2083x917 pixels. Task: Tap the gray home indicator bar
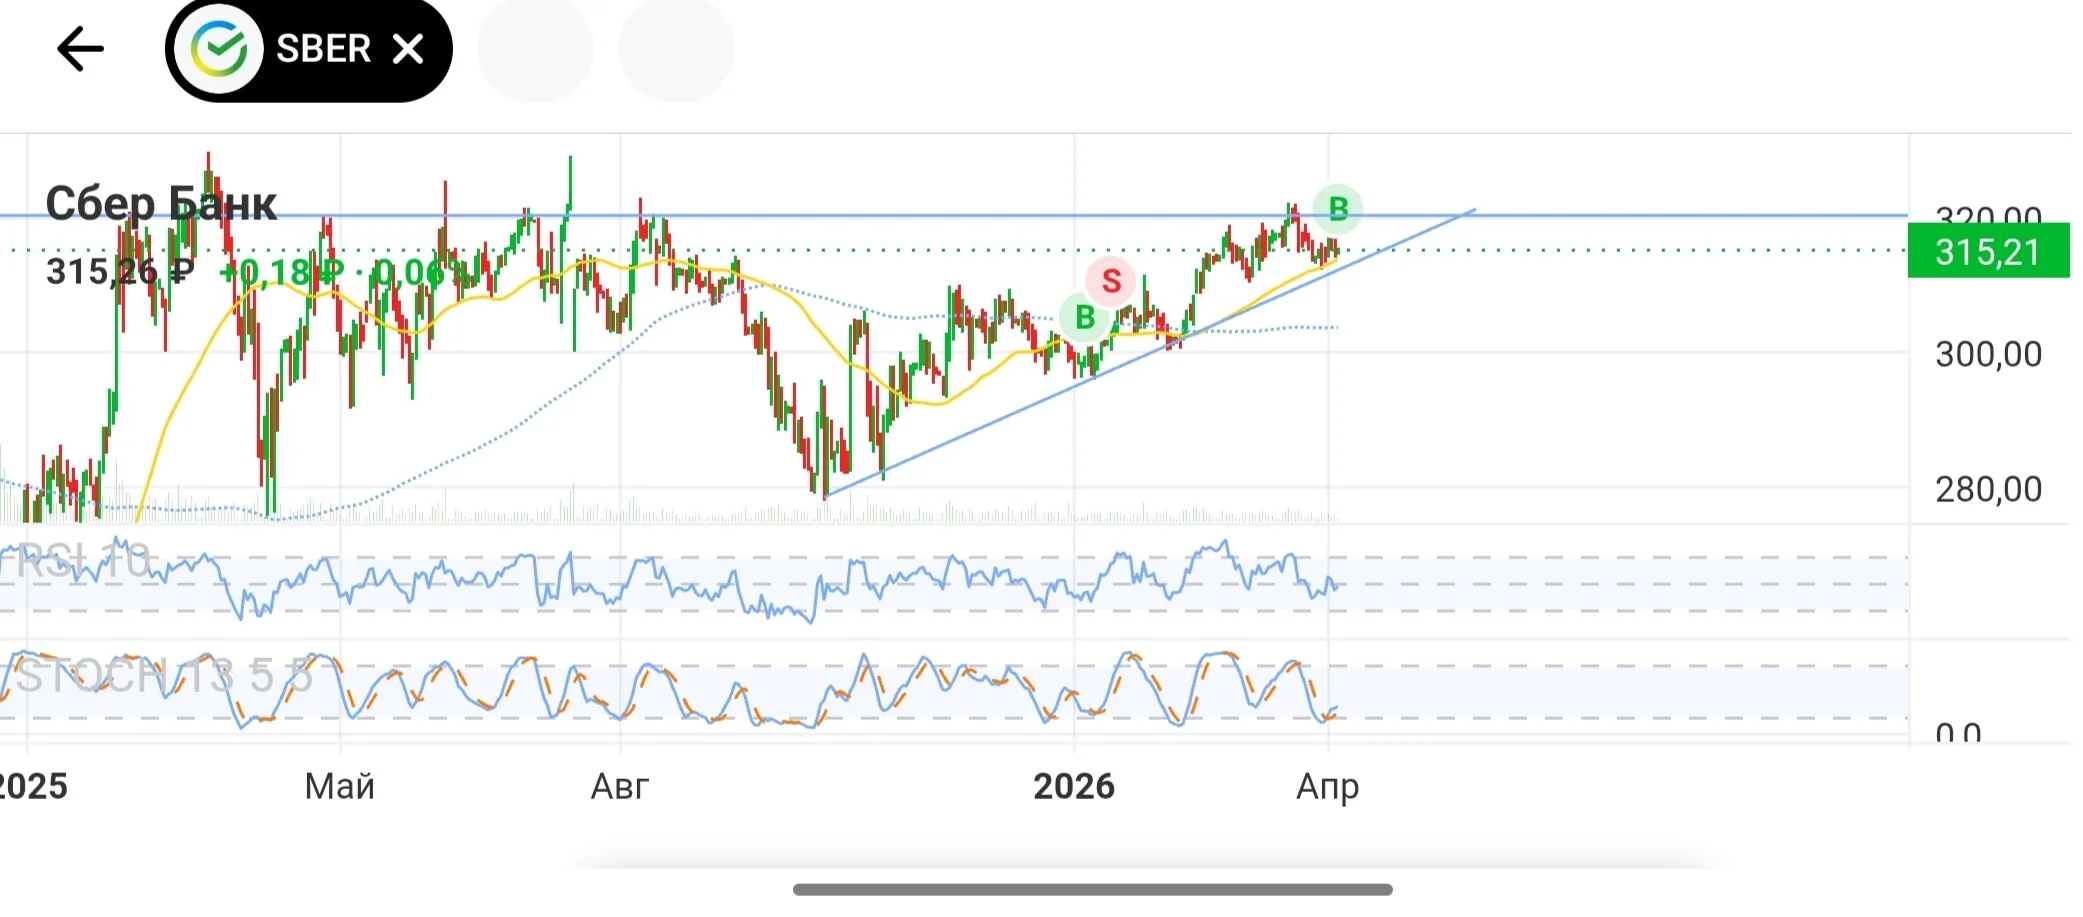coord(1093,889)
